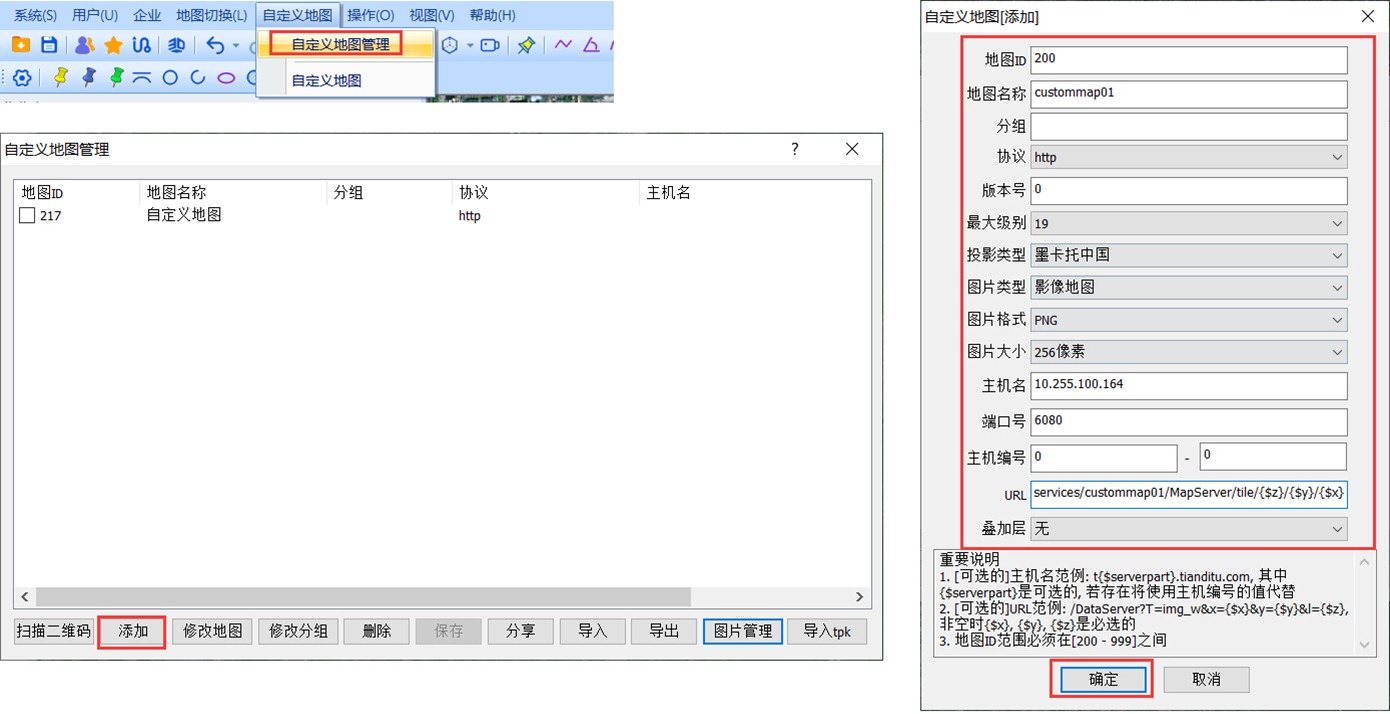Viewport: 1390px width, 714px height.
Task: Click the camera recording icon
Action: click(490, 45)
